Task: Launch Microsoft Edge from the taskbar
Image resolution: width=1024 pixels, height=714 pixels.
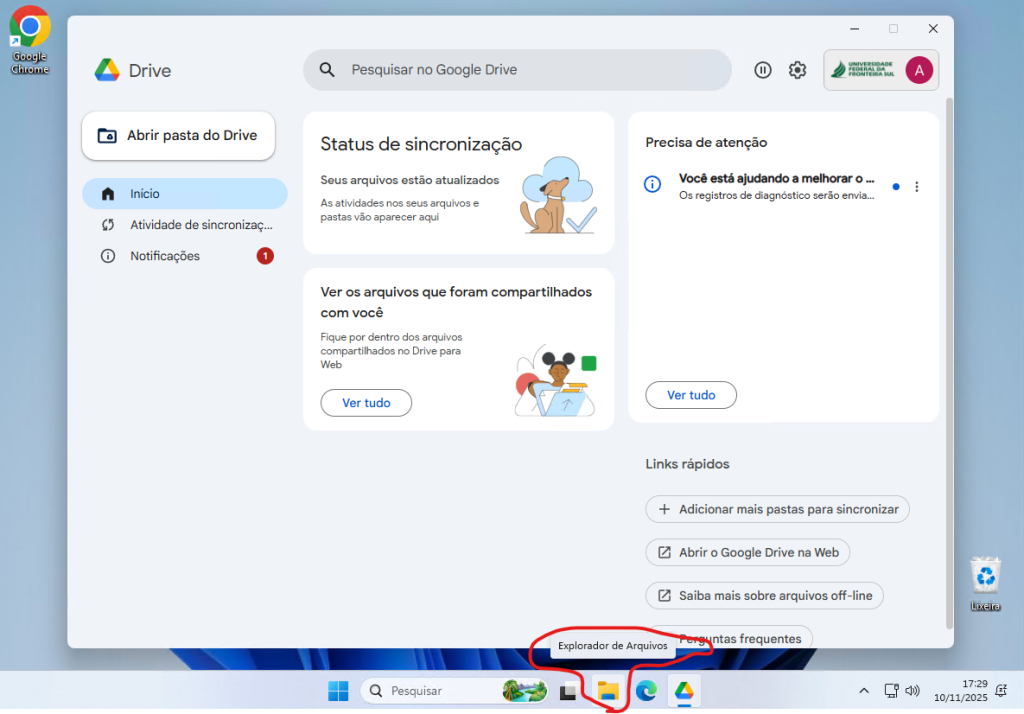Action: [x=646, y=691]
